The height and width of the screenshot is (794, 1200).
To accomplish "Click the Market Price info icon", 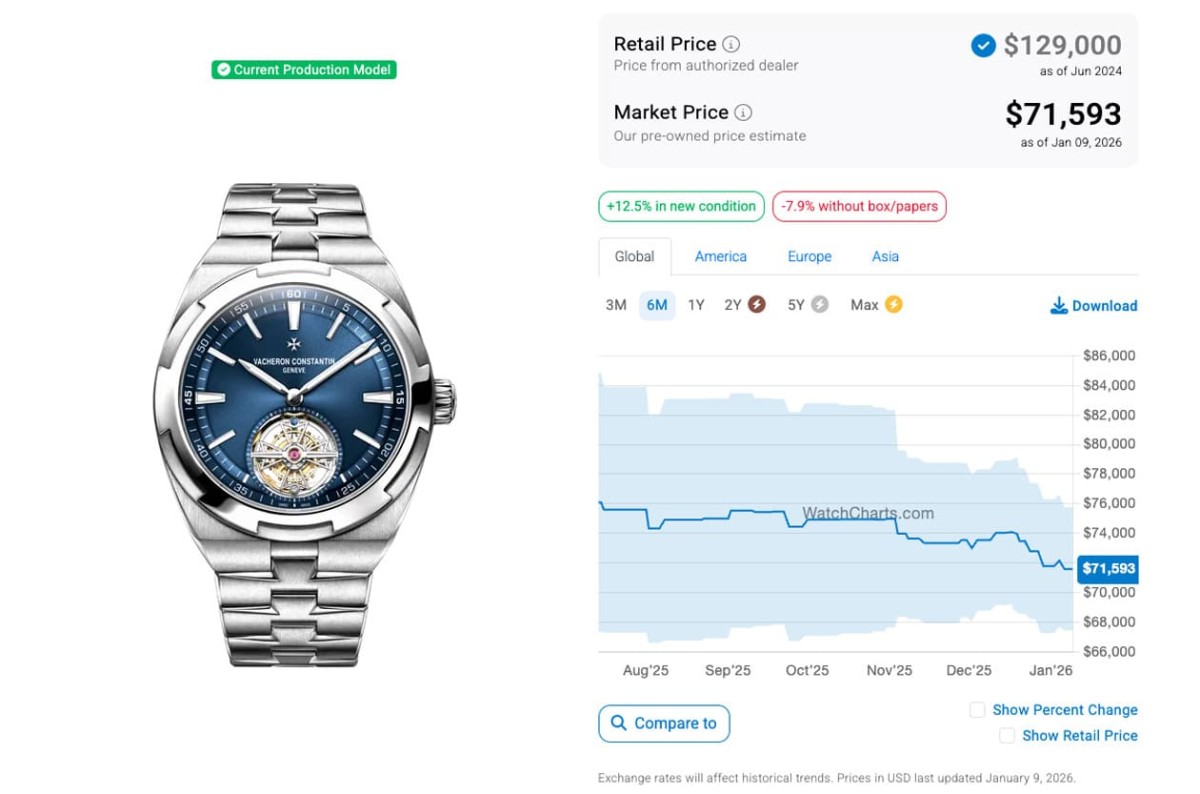I will coord(743,112).
